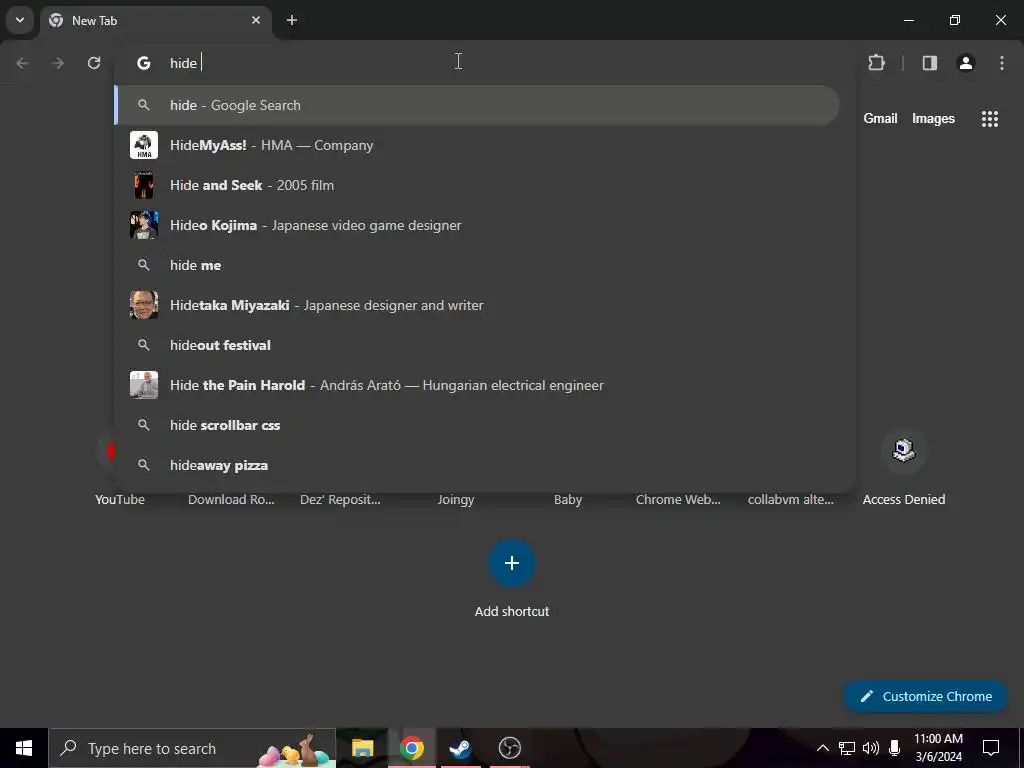
Task: Open OBS Studio from the taskbar
Action: click(x=509, y=748)
